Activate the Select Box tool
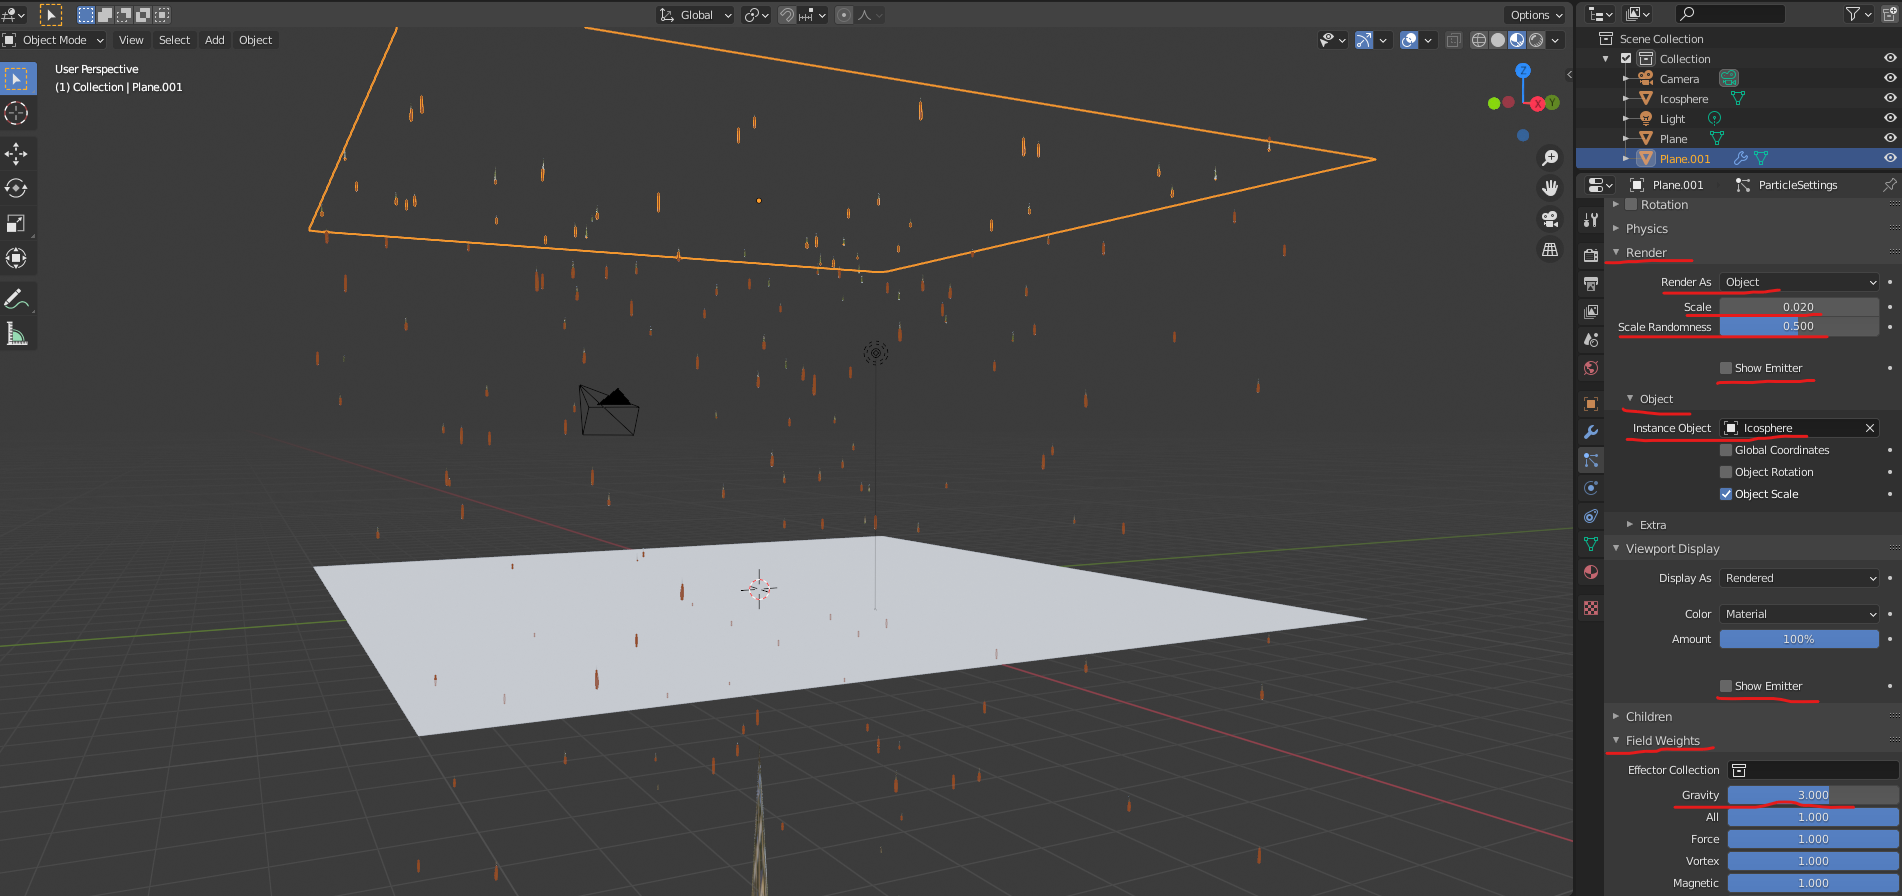Screen dimensions: 1902x896 click(x=16, y=78)
